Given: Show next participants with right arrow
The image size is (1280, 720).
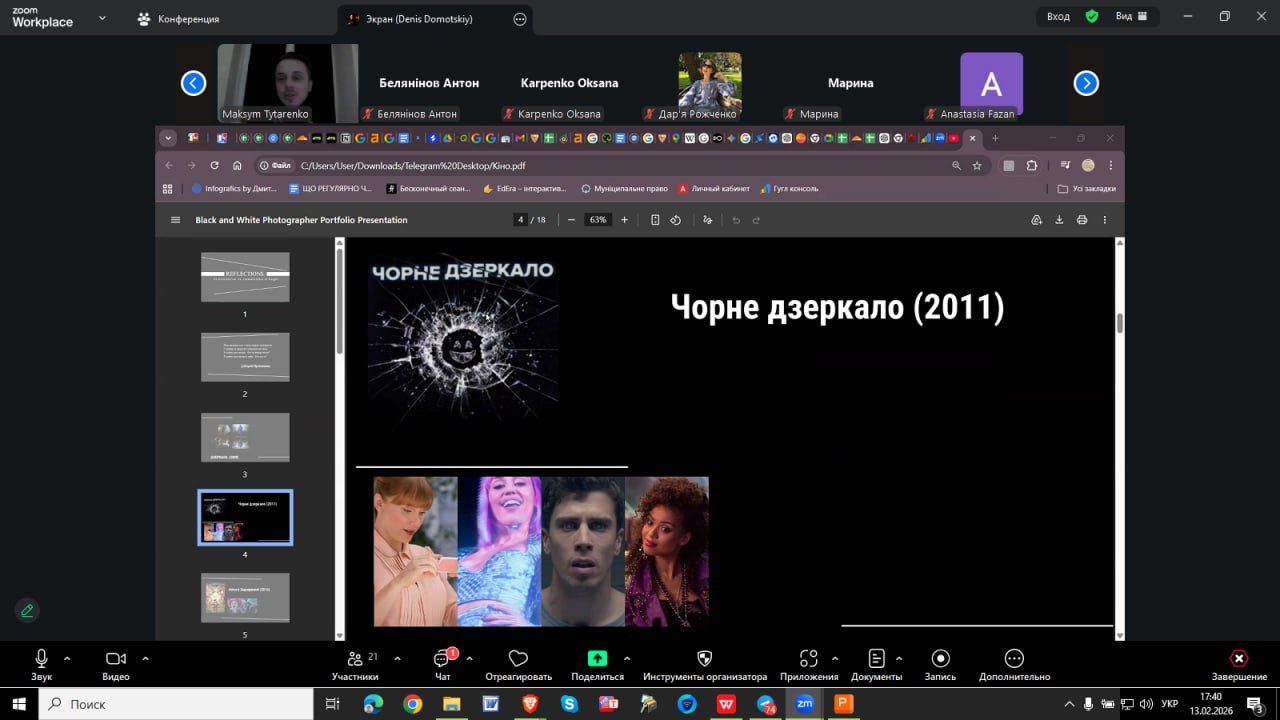Looking at the screenshot, I should 1086,84.
